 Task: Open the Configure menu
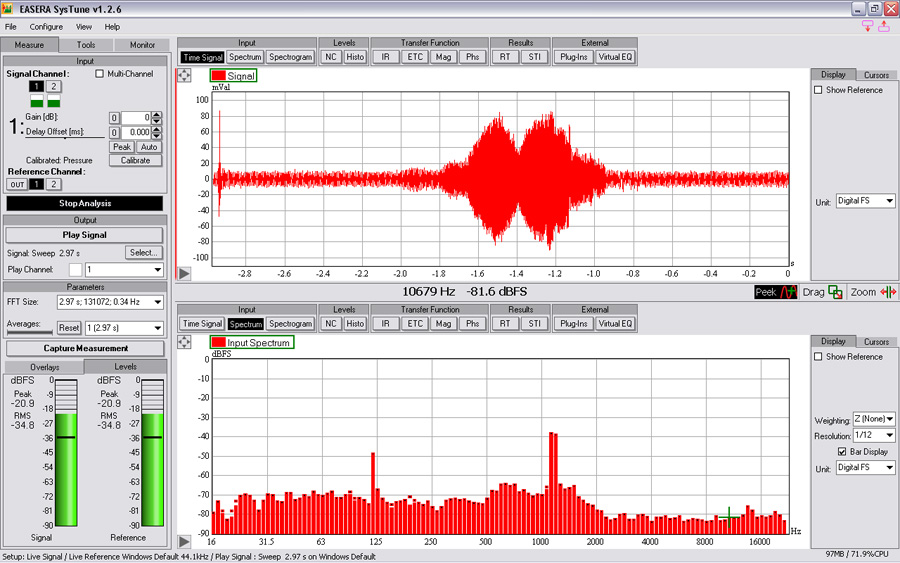[46, 27]
